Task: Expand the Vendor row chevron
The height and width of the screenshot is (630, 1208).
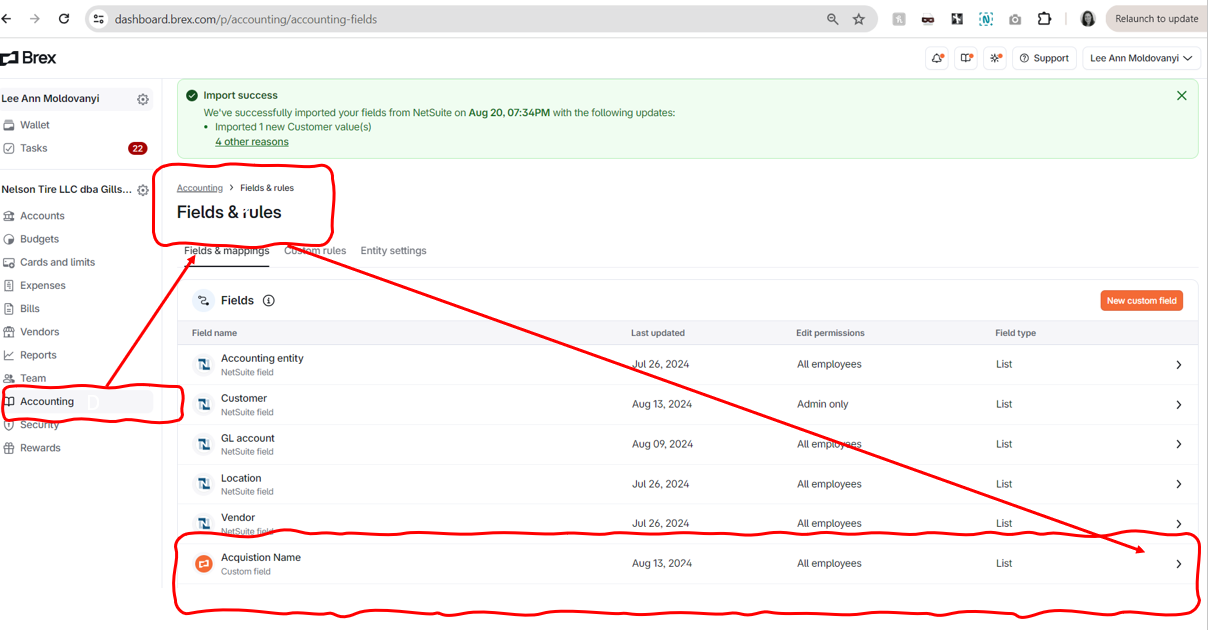Action: click(1179, 524)
